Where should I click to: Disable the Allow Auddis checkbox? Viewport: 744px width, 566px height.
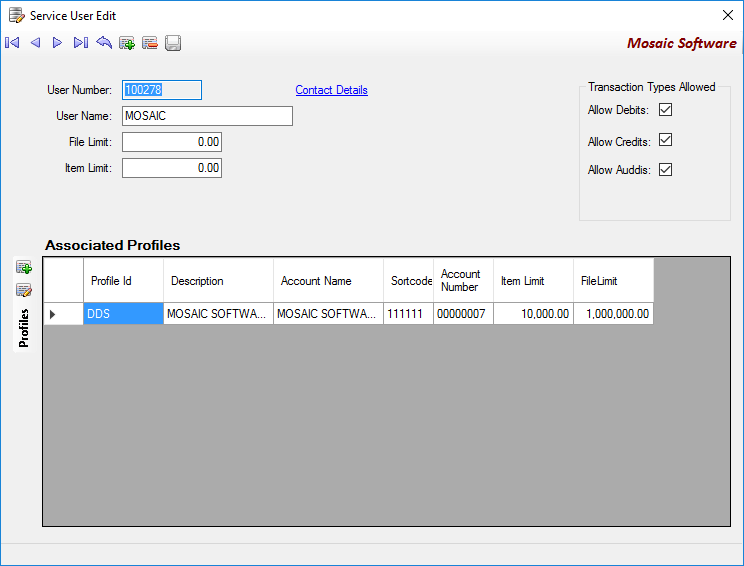665,169
